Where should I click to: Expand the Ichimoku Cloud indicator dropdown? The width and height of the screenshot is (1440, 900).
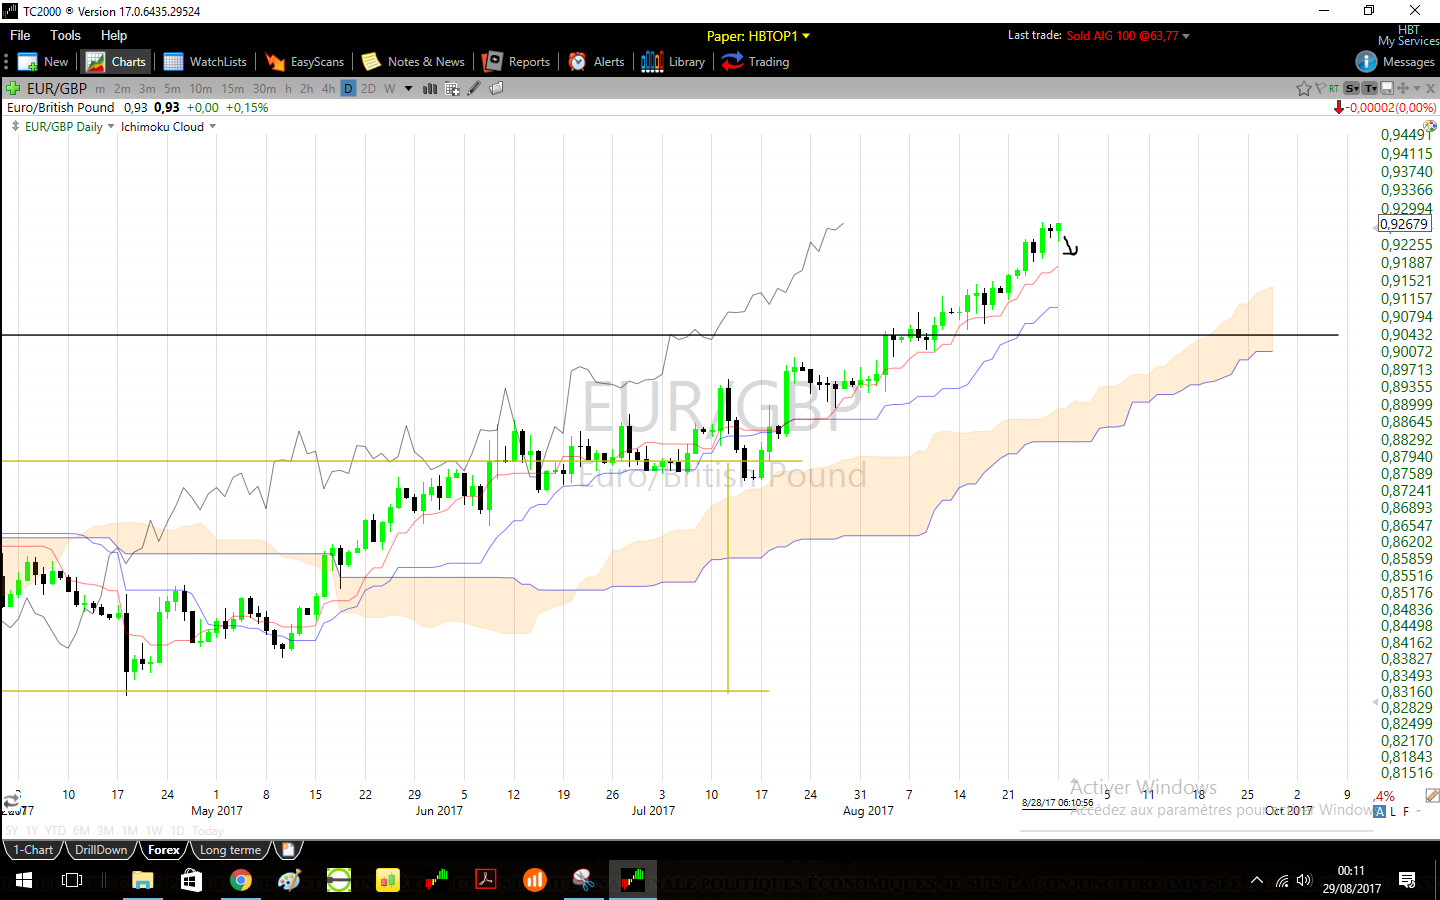click(213, 127)
